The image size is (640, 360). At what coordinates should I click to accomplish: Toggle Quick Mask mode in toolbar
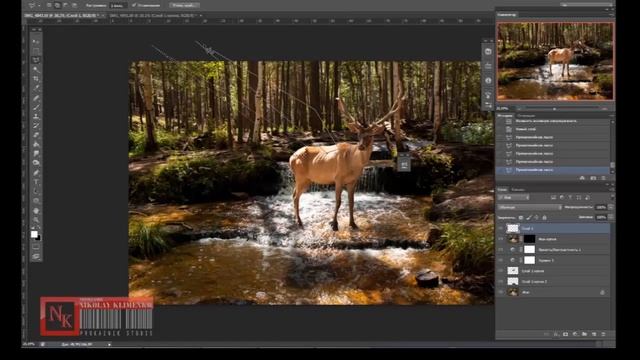[36, 247]
